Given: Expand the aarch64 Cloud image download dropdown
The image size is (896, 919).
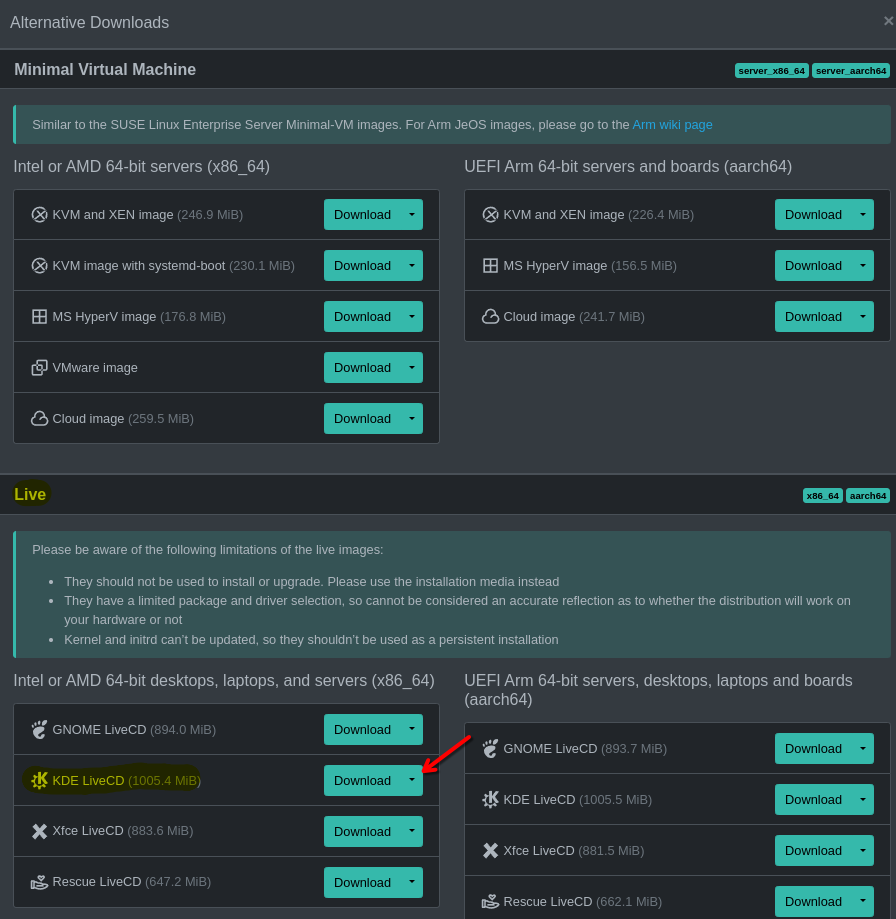Looking at the screenshot, I should 862,316.
